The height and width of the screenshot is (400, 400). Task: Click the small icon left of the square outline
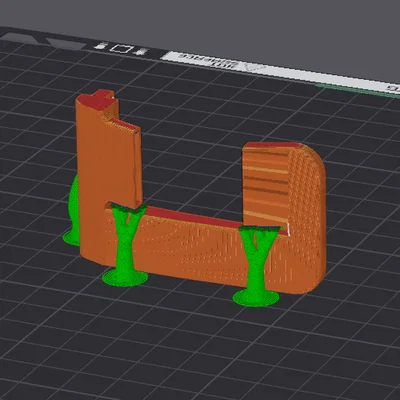pos(101,46)
